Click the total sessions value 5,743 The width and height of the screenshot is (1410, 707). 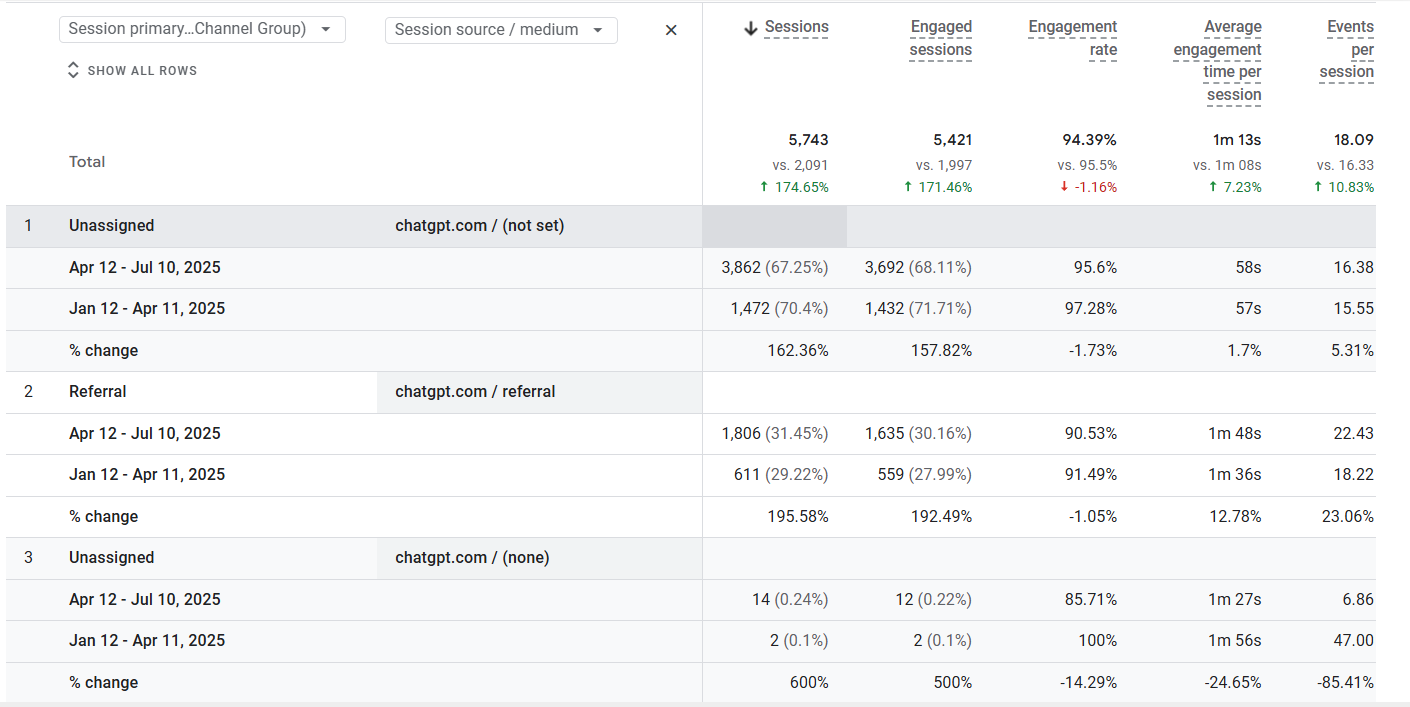click(x=808, y=140)
